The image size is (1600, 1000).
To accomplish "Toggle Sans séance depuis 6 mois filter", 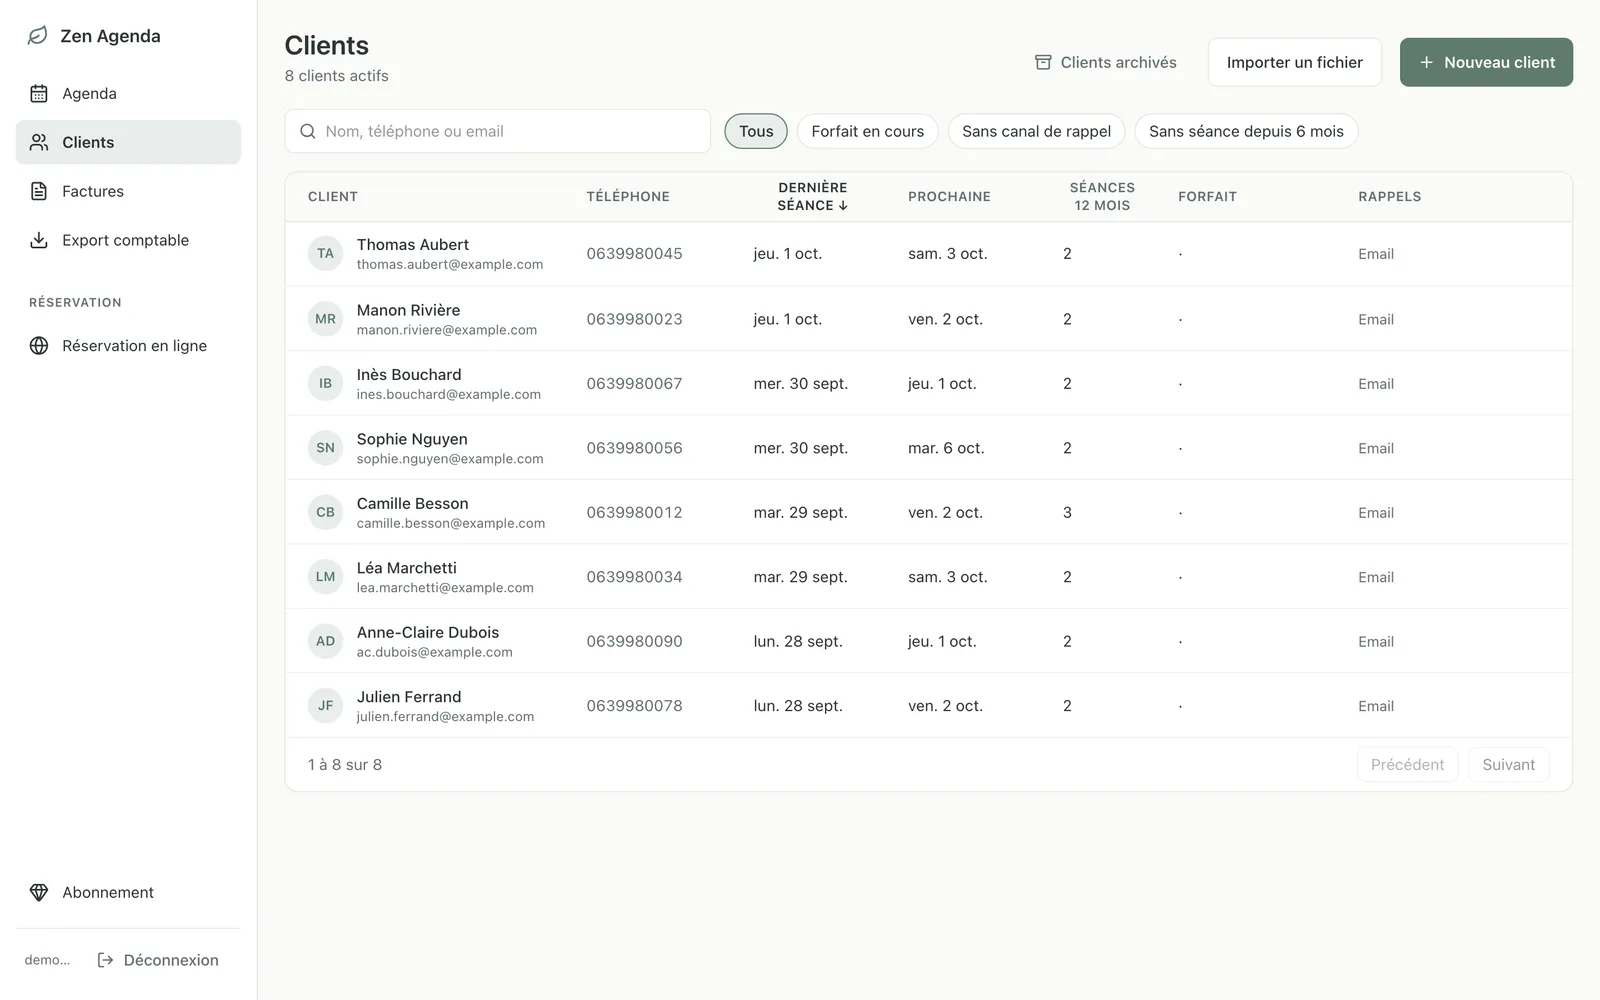I will point(1246,131).
